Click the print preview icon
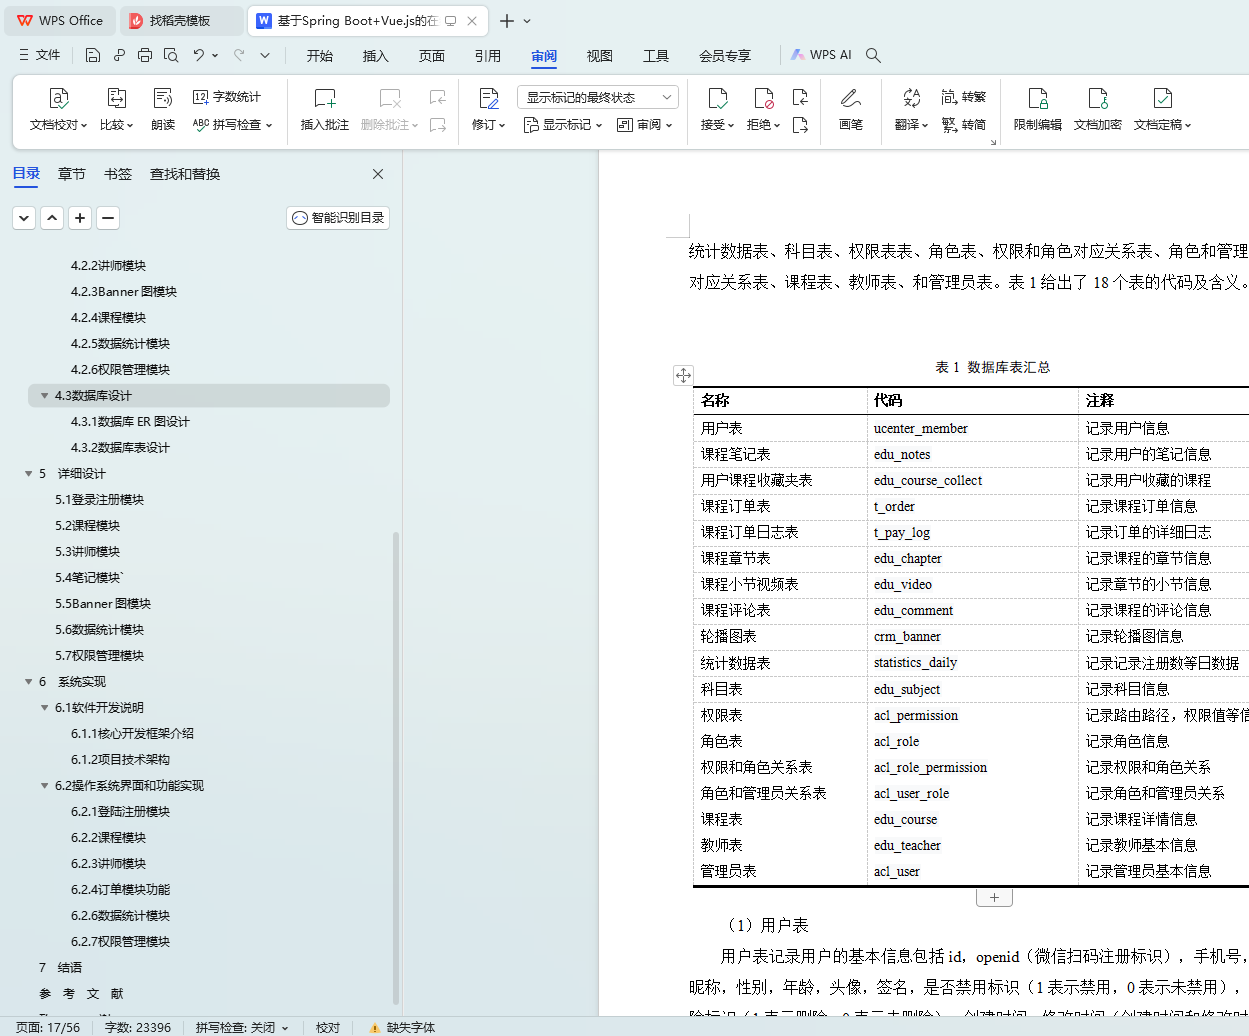This screenshot has width=1249, height=1036. (x=171, y=55)
